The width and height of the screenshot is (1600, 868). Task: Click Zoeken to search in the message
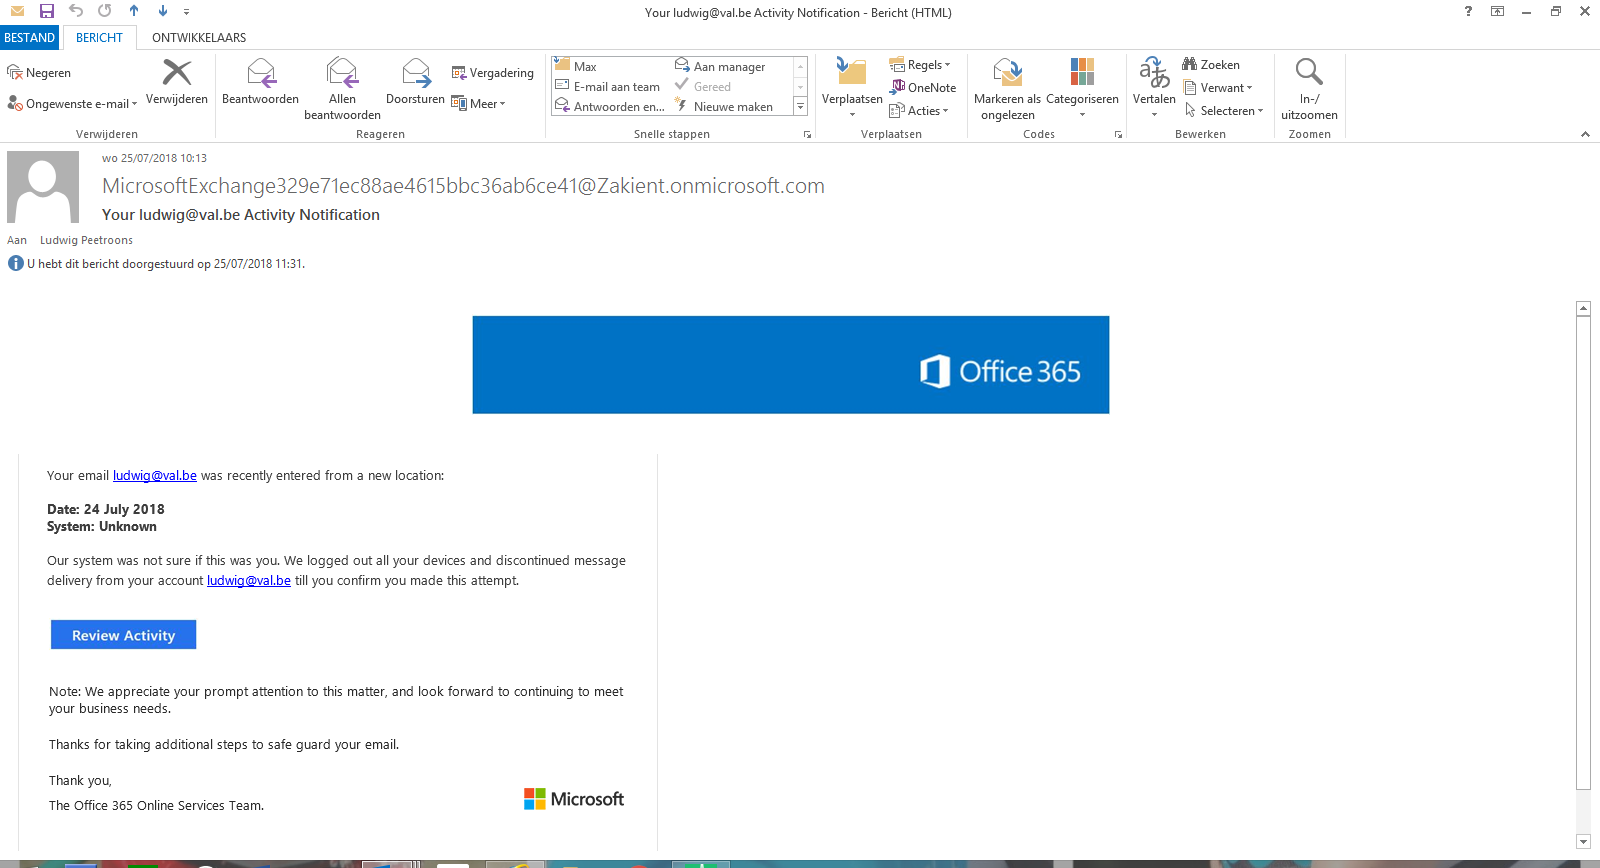click(x=1211, y=65)
